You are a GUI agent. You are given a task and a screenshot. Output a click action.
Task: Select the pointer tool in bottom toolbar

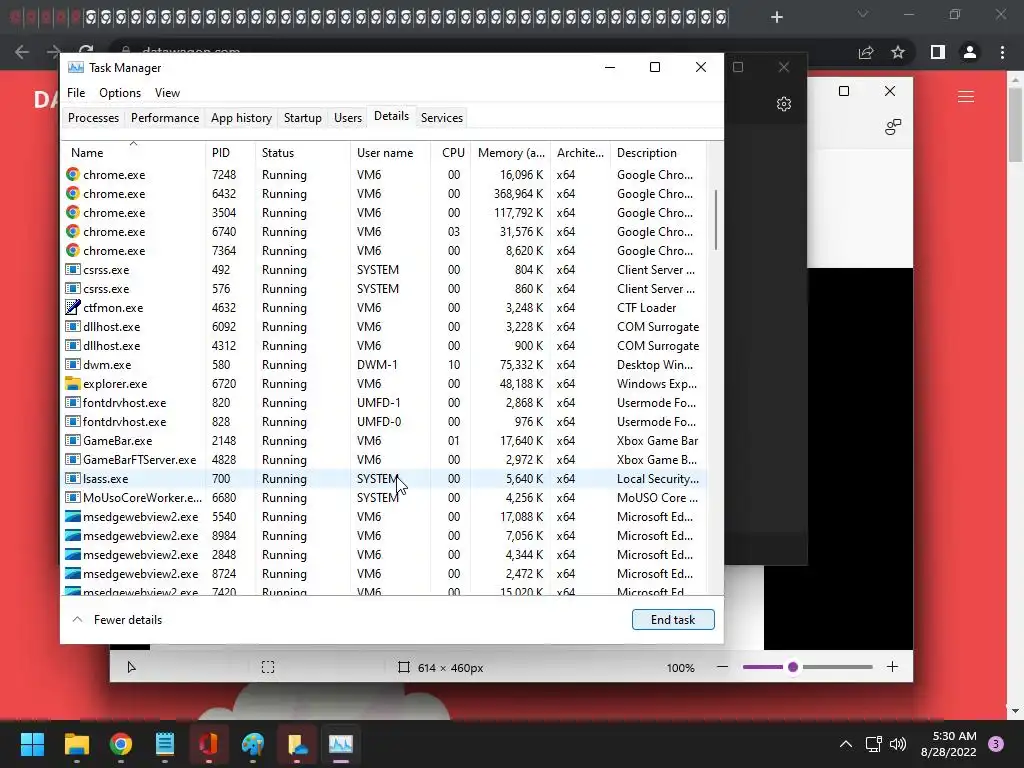tap(131, 667)
